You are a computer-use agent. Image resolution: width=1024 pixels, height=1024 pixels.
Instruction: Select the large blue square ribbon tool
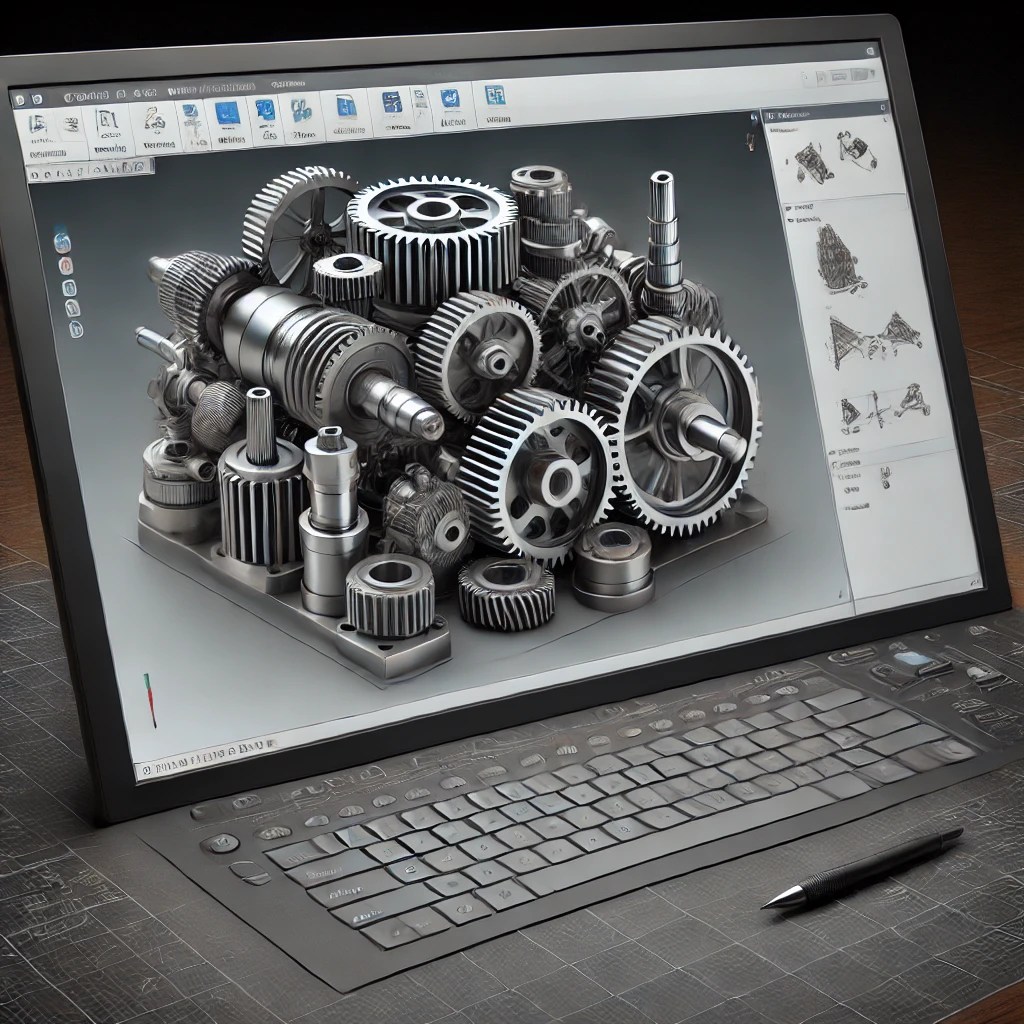[x=227, y=112]
